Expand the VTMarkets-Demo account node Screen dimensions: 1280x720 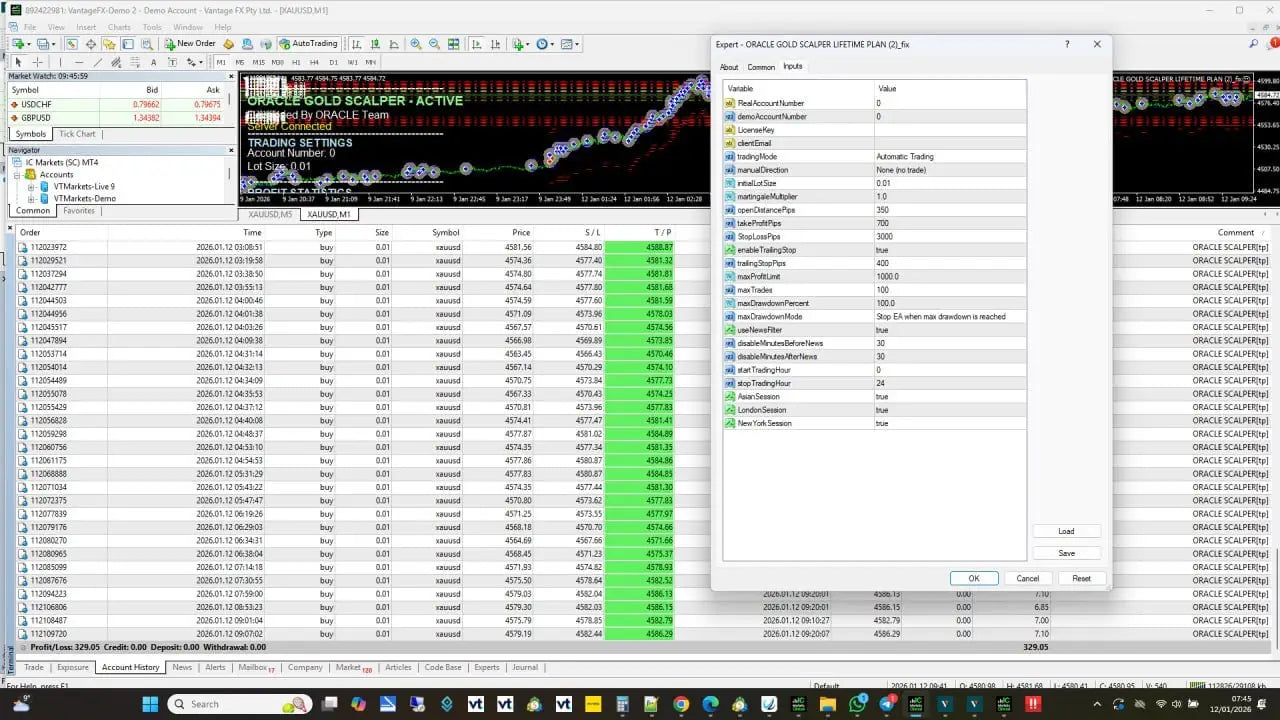pyautogui.click(x=31, y=198)
